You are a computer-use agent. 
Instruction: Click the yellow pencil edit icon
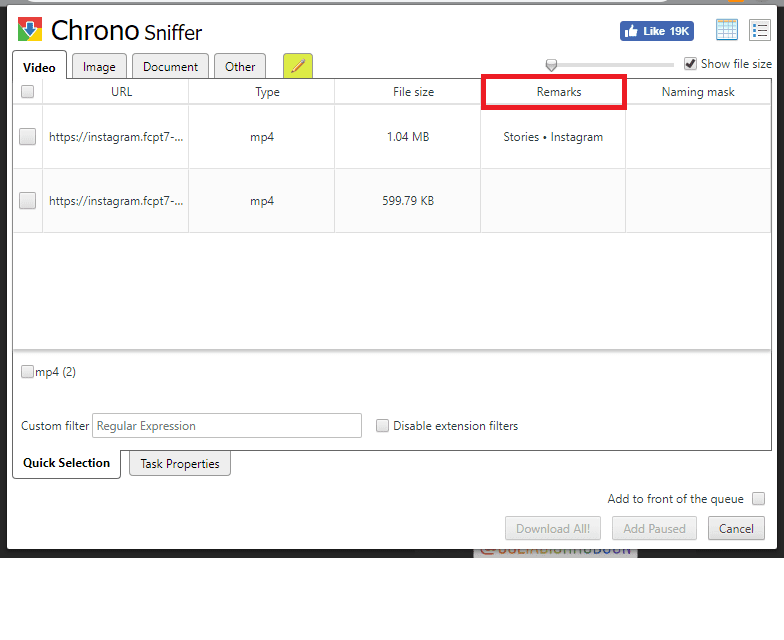298,66
